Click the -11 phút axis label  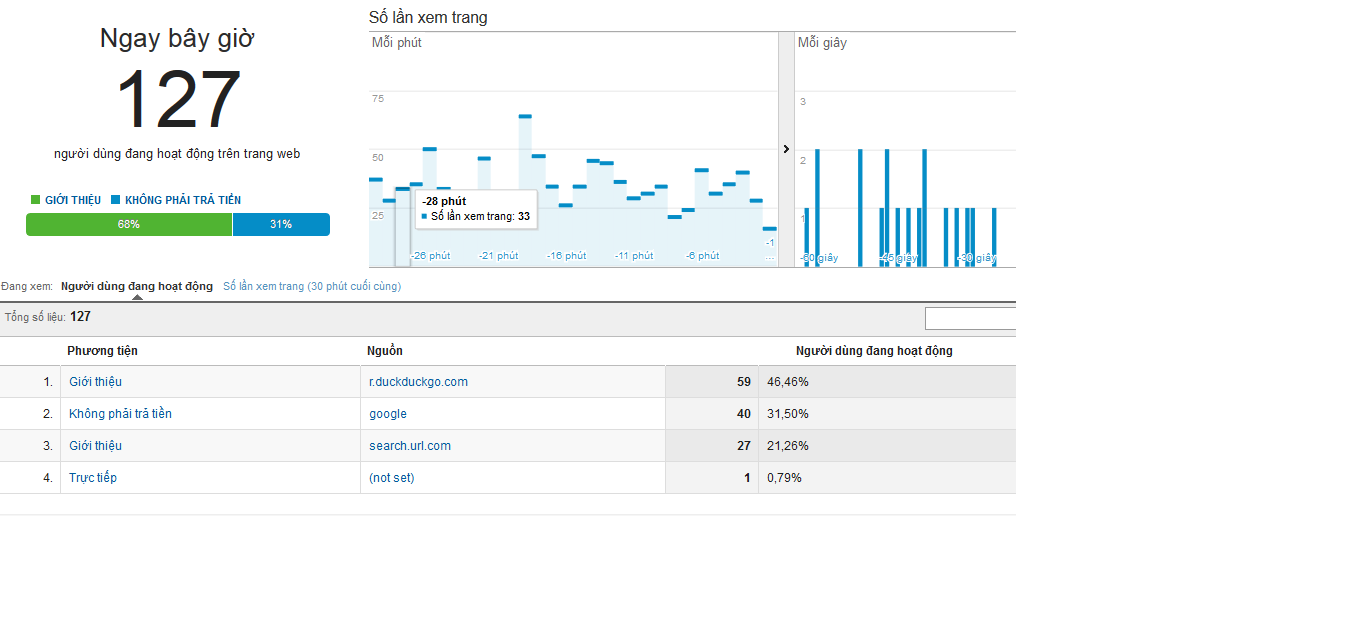pyautogui.click(x=634, y=256)
